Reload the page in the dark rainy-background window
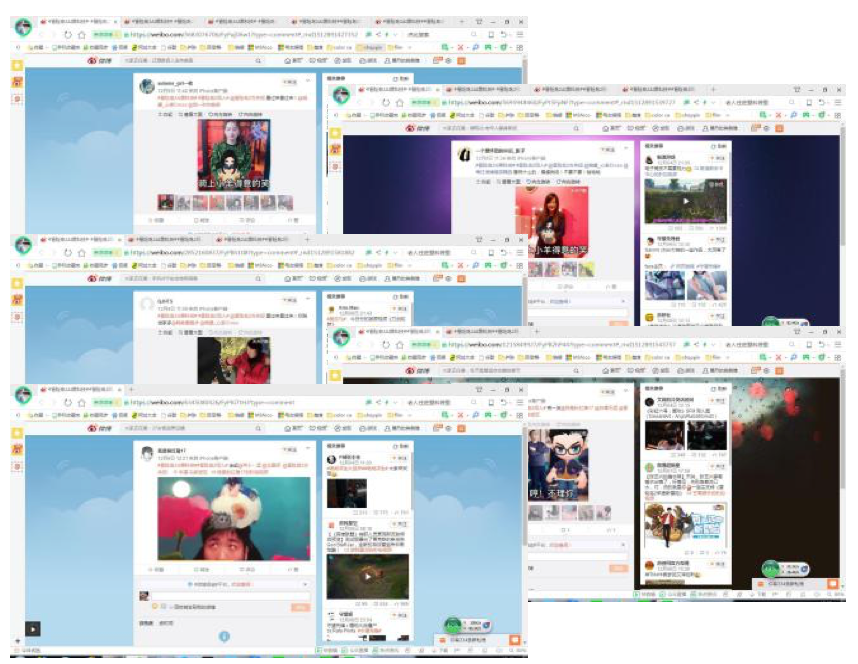The height and width of the screenshot is (664, 858). tap(386, 345)
